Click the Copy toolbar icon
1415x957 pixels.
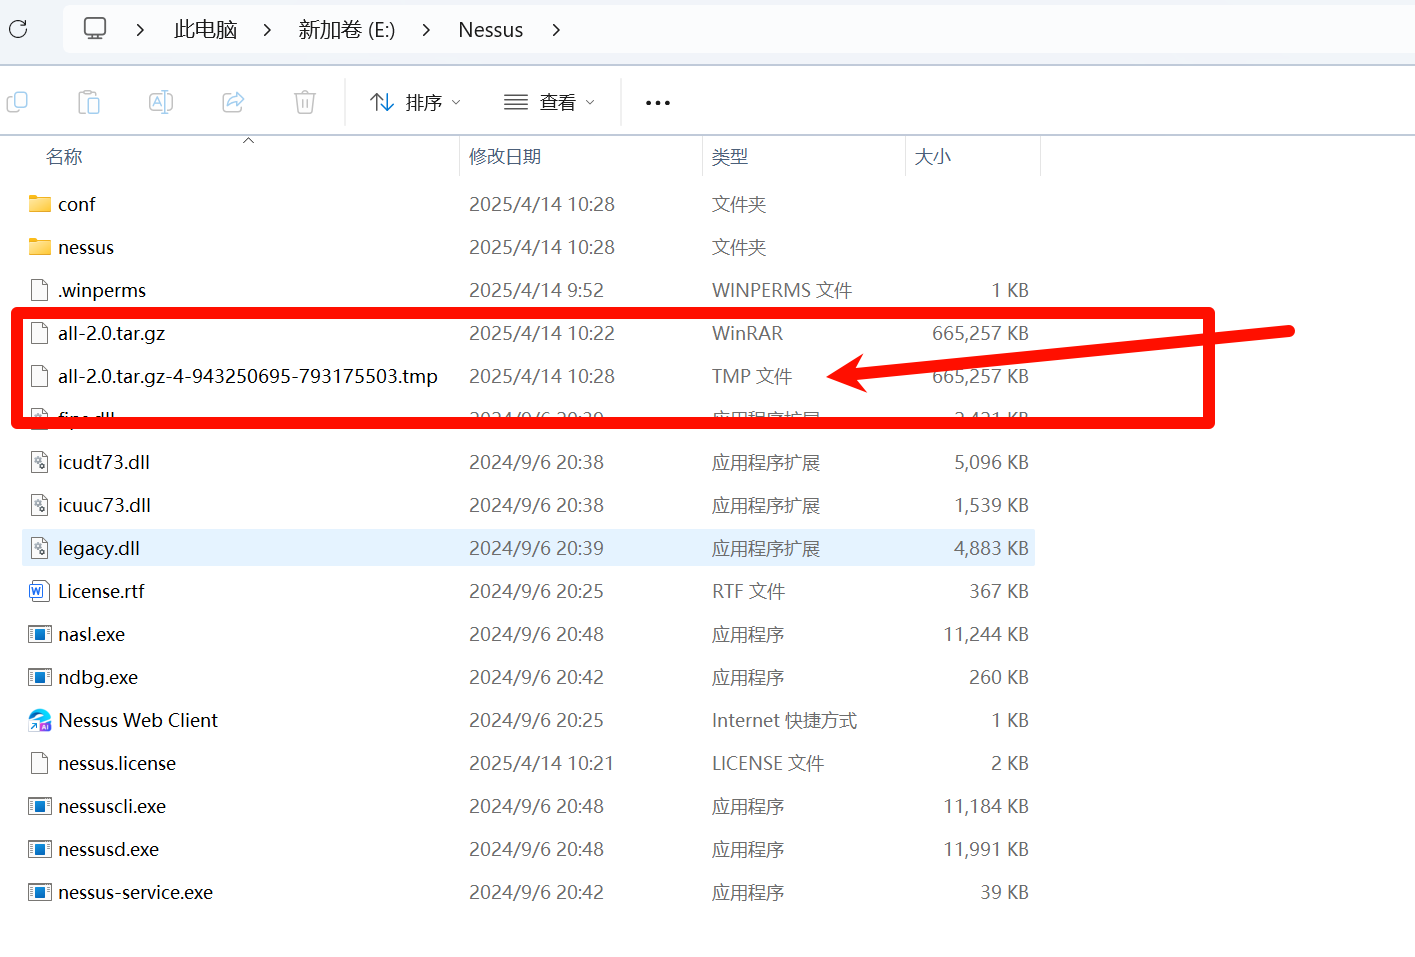[x=17, y=102]
